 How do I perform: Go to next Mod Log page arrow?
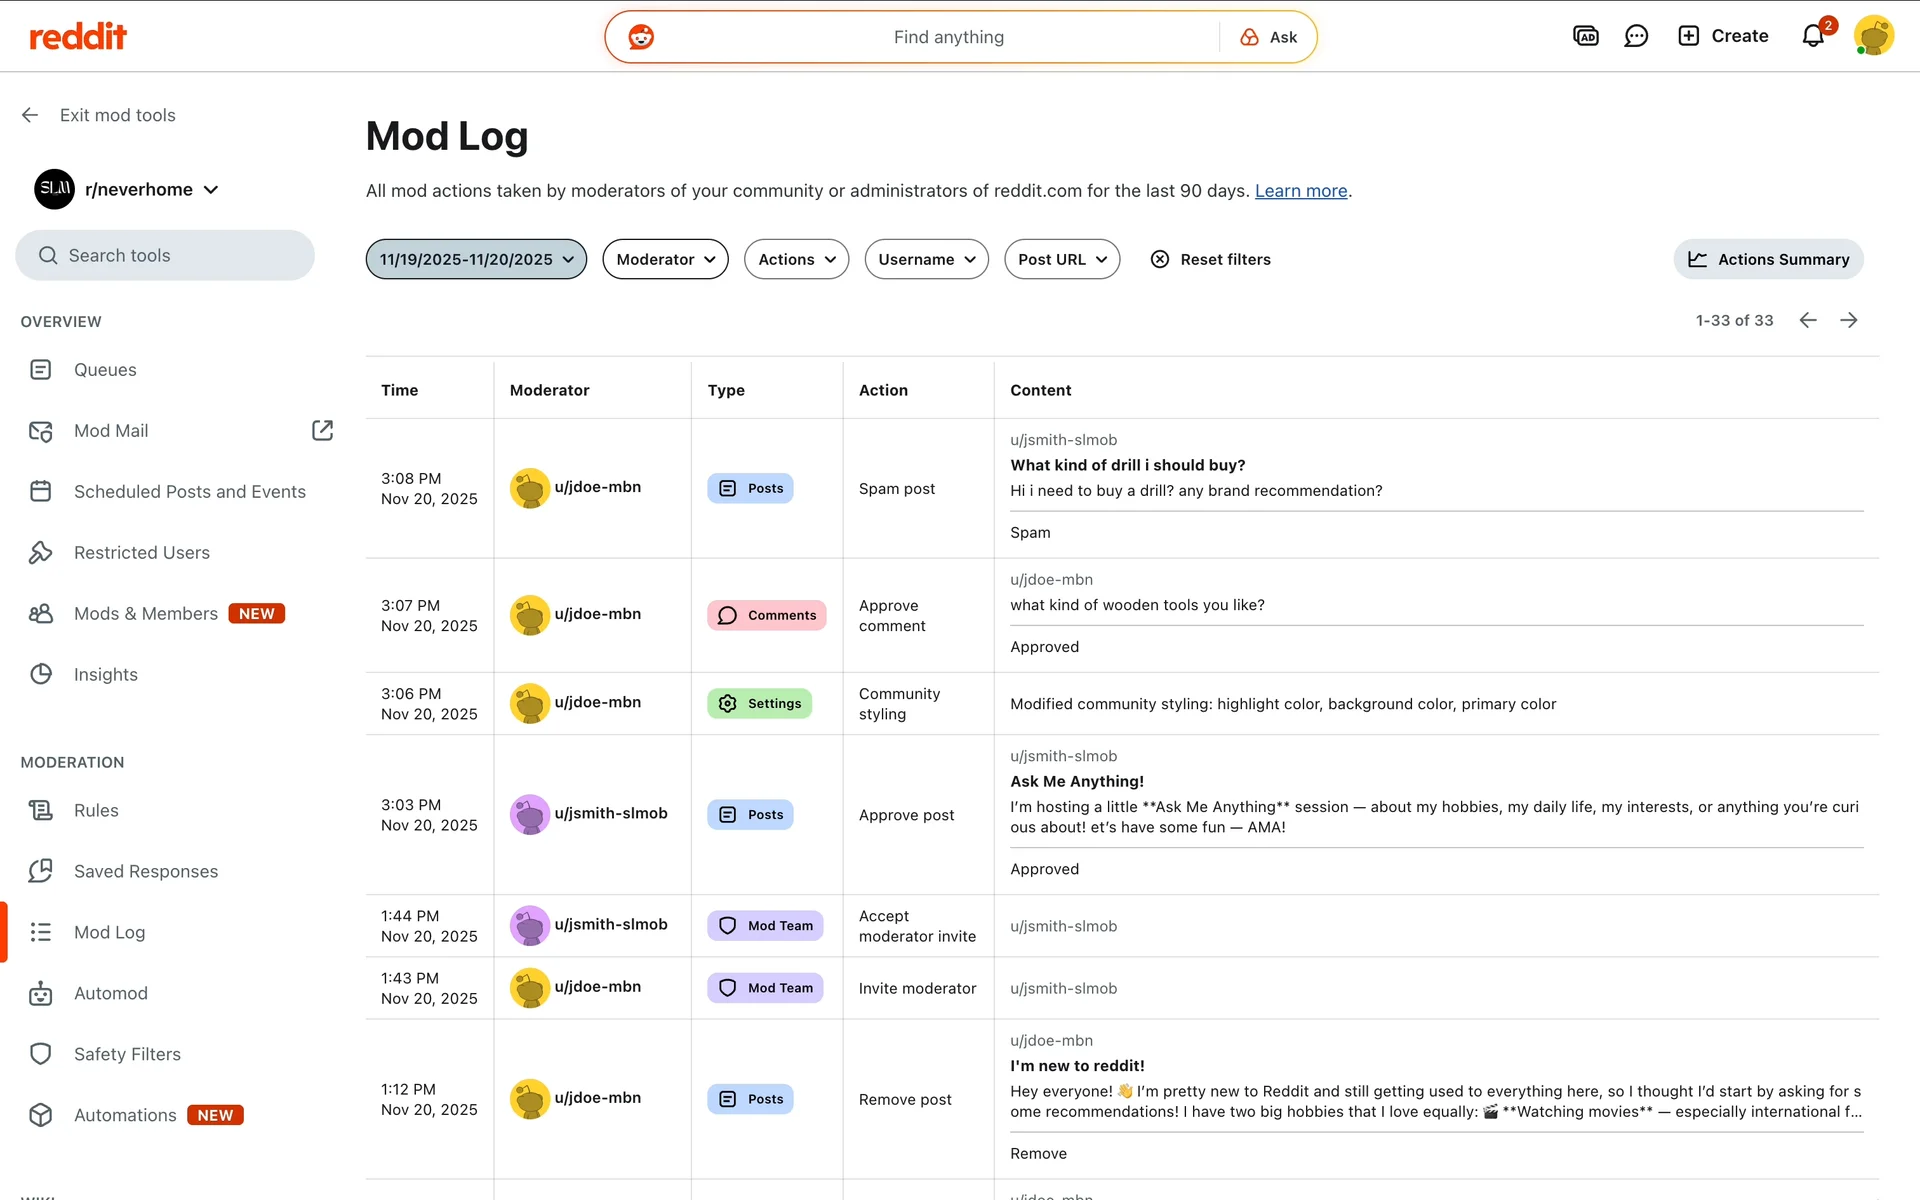click(1849, 320)
